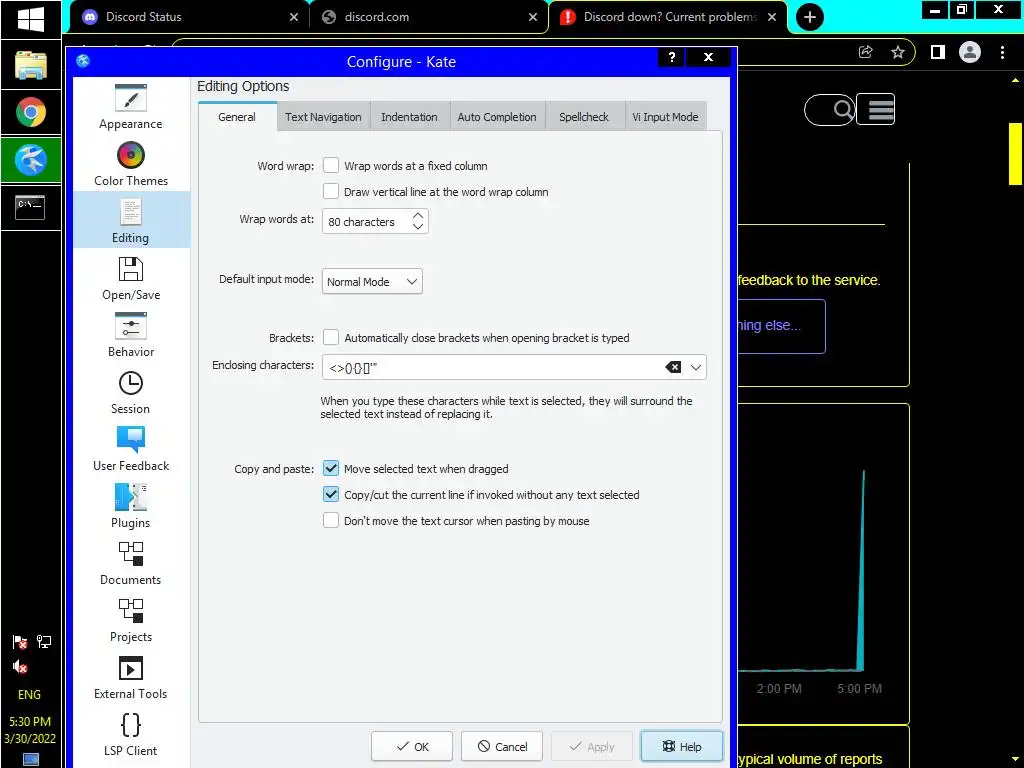Enable Don't move text cursor when pasting
The width and height of the screenshot is (1024, 768).
(331, 520)
